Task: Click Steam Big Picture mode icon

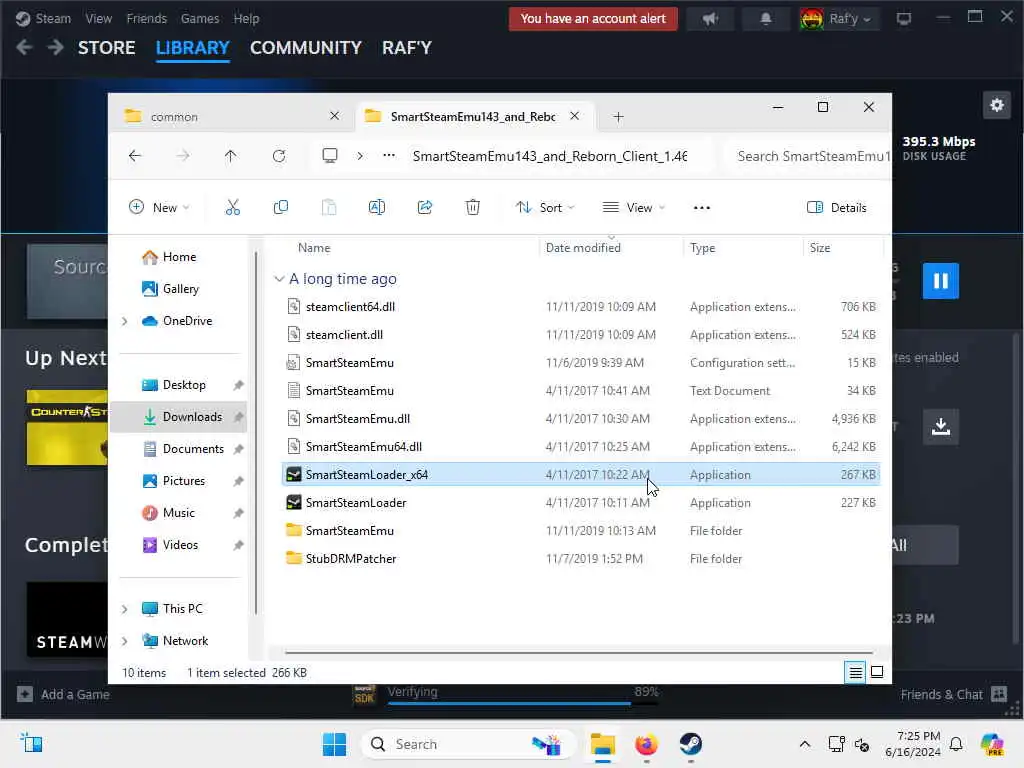Action: (903, 19)
